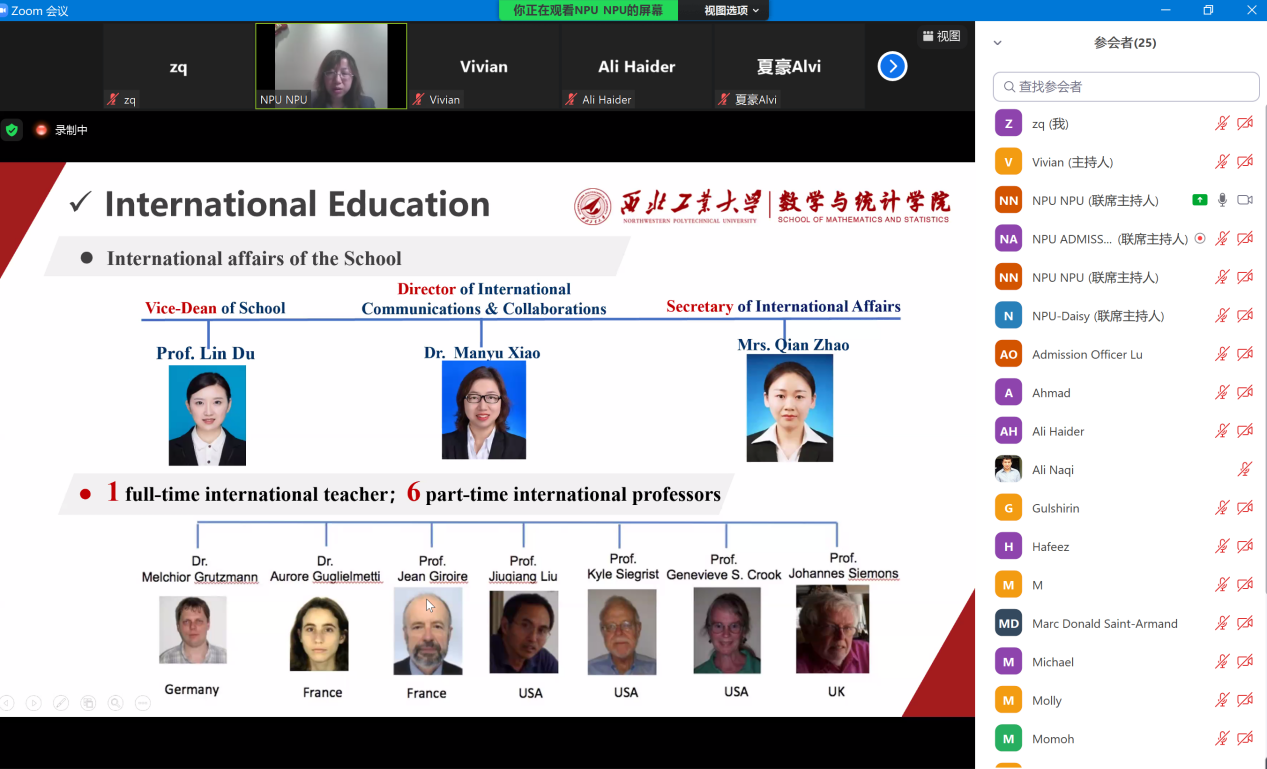This screenshot has height=769, width=1267.
Task: Collapse the participants panel with the chevron
Action: (x=997, y=43)
